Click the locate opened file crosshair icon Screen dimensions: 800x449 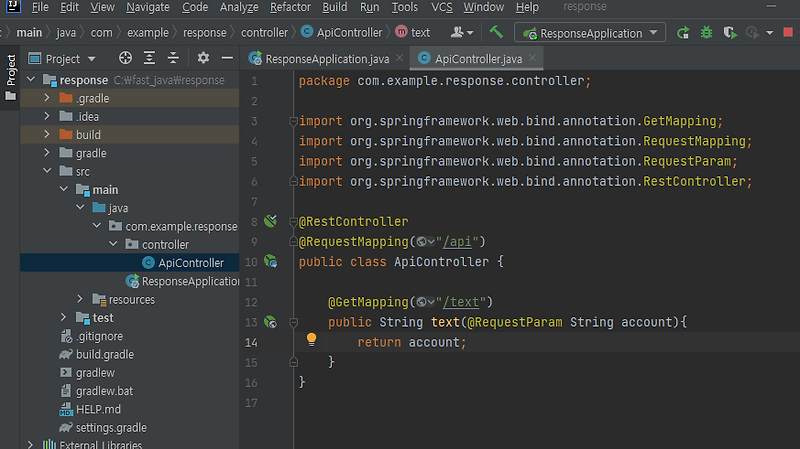[125, 59]
